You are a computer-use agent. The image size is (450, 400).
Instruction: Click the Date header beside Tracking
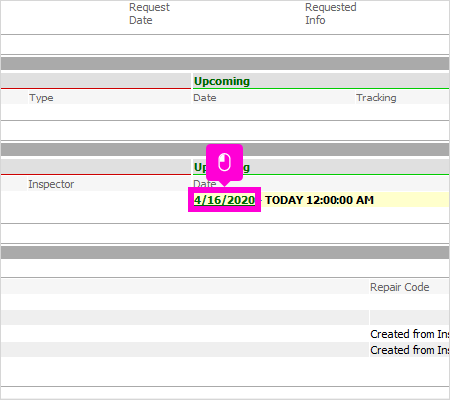(205, 98)
